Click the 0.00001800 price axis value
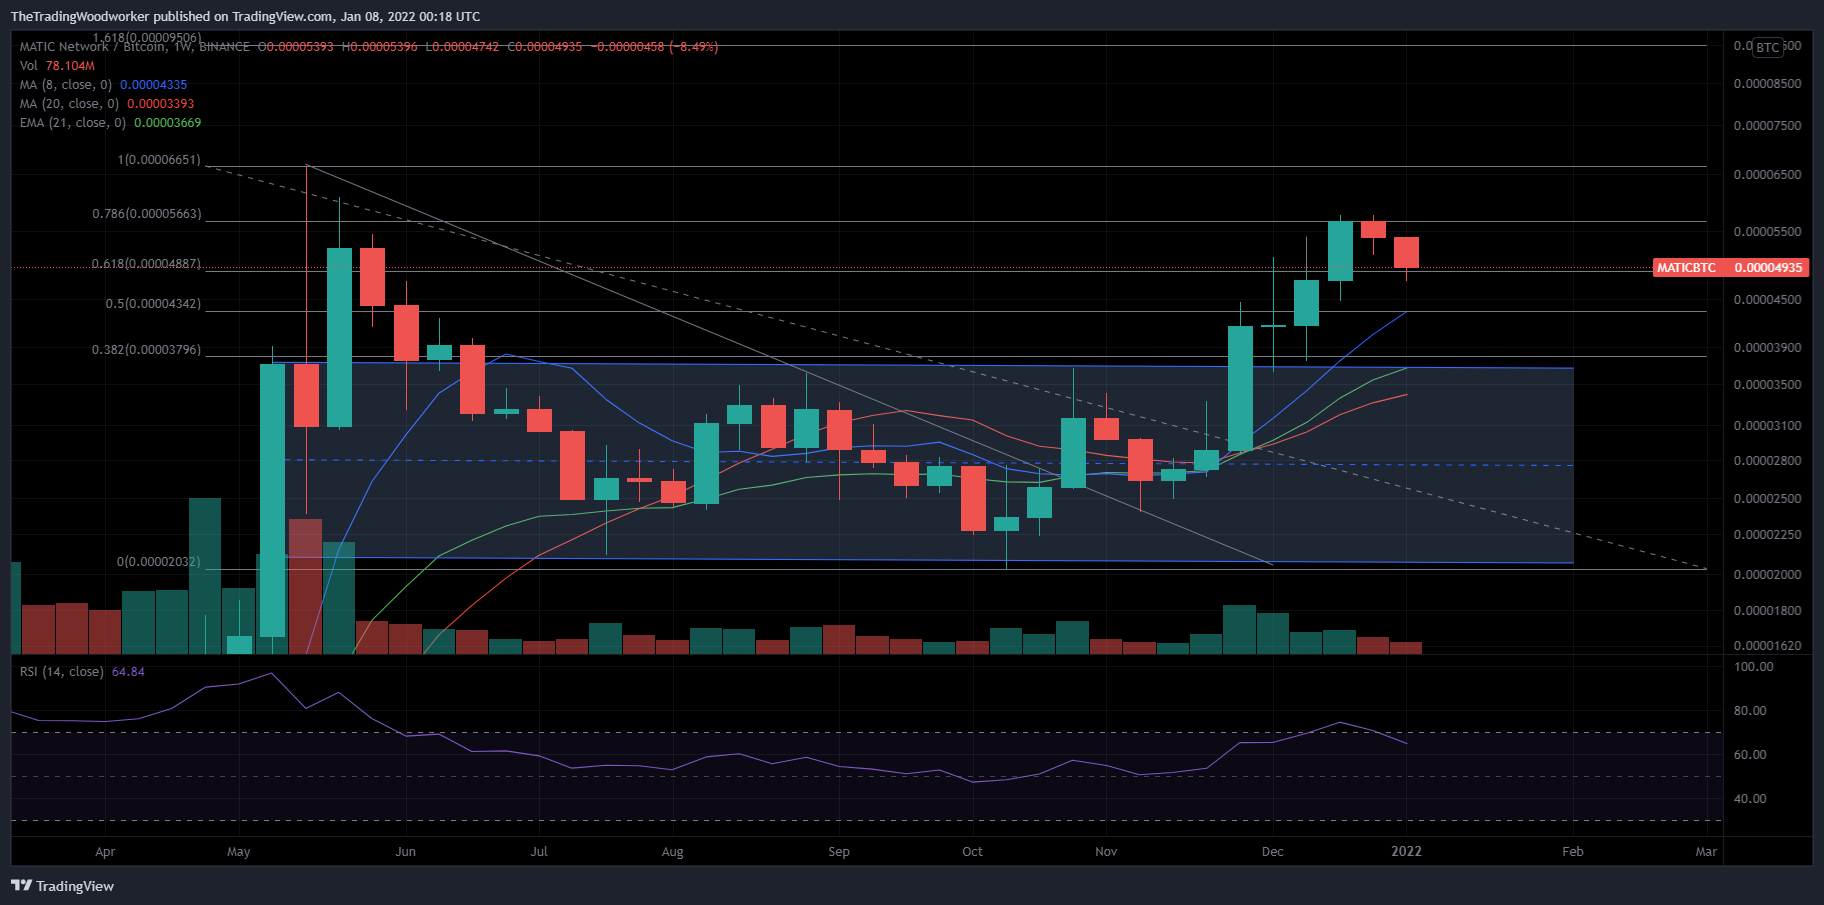 [x=1767, y=611]
